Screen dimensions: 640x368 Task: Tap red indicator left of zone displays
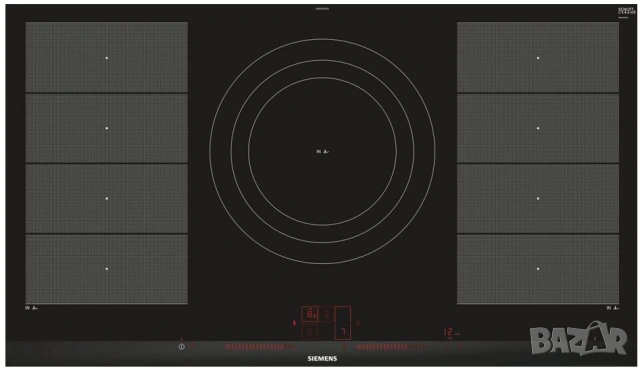coord(294,323)
